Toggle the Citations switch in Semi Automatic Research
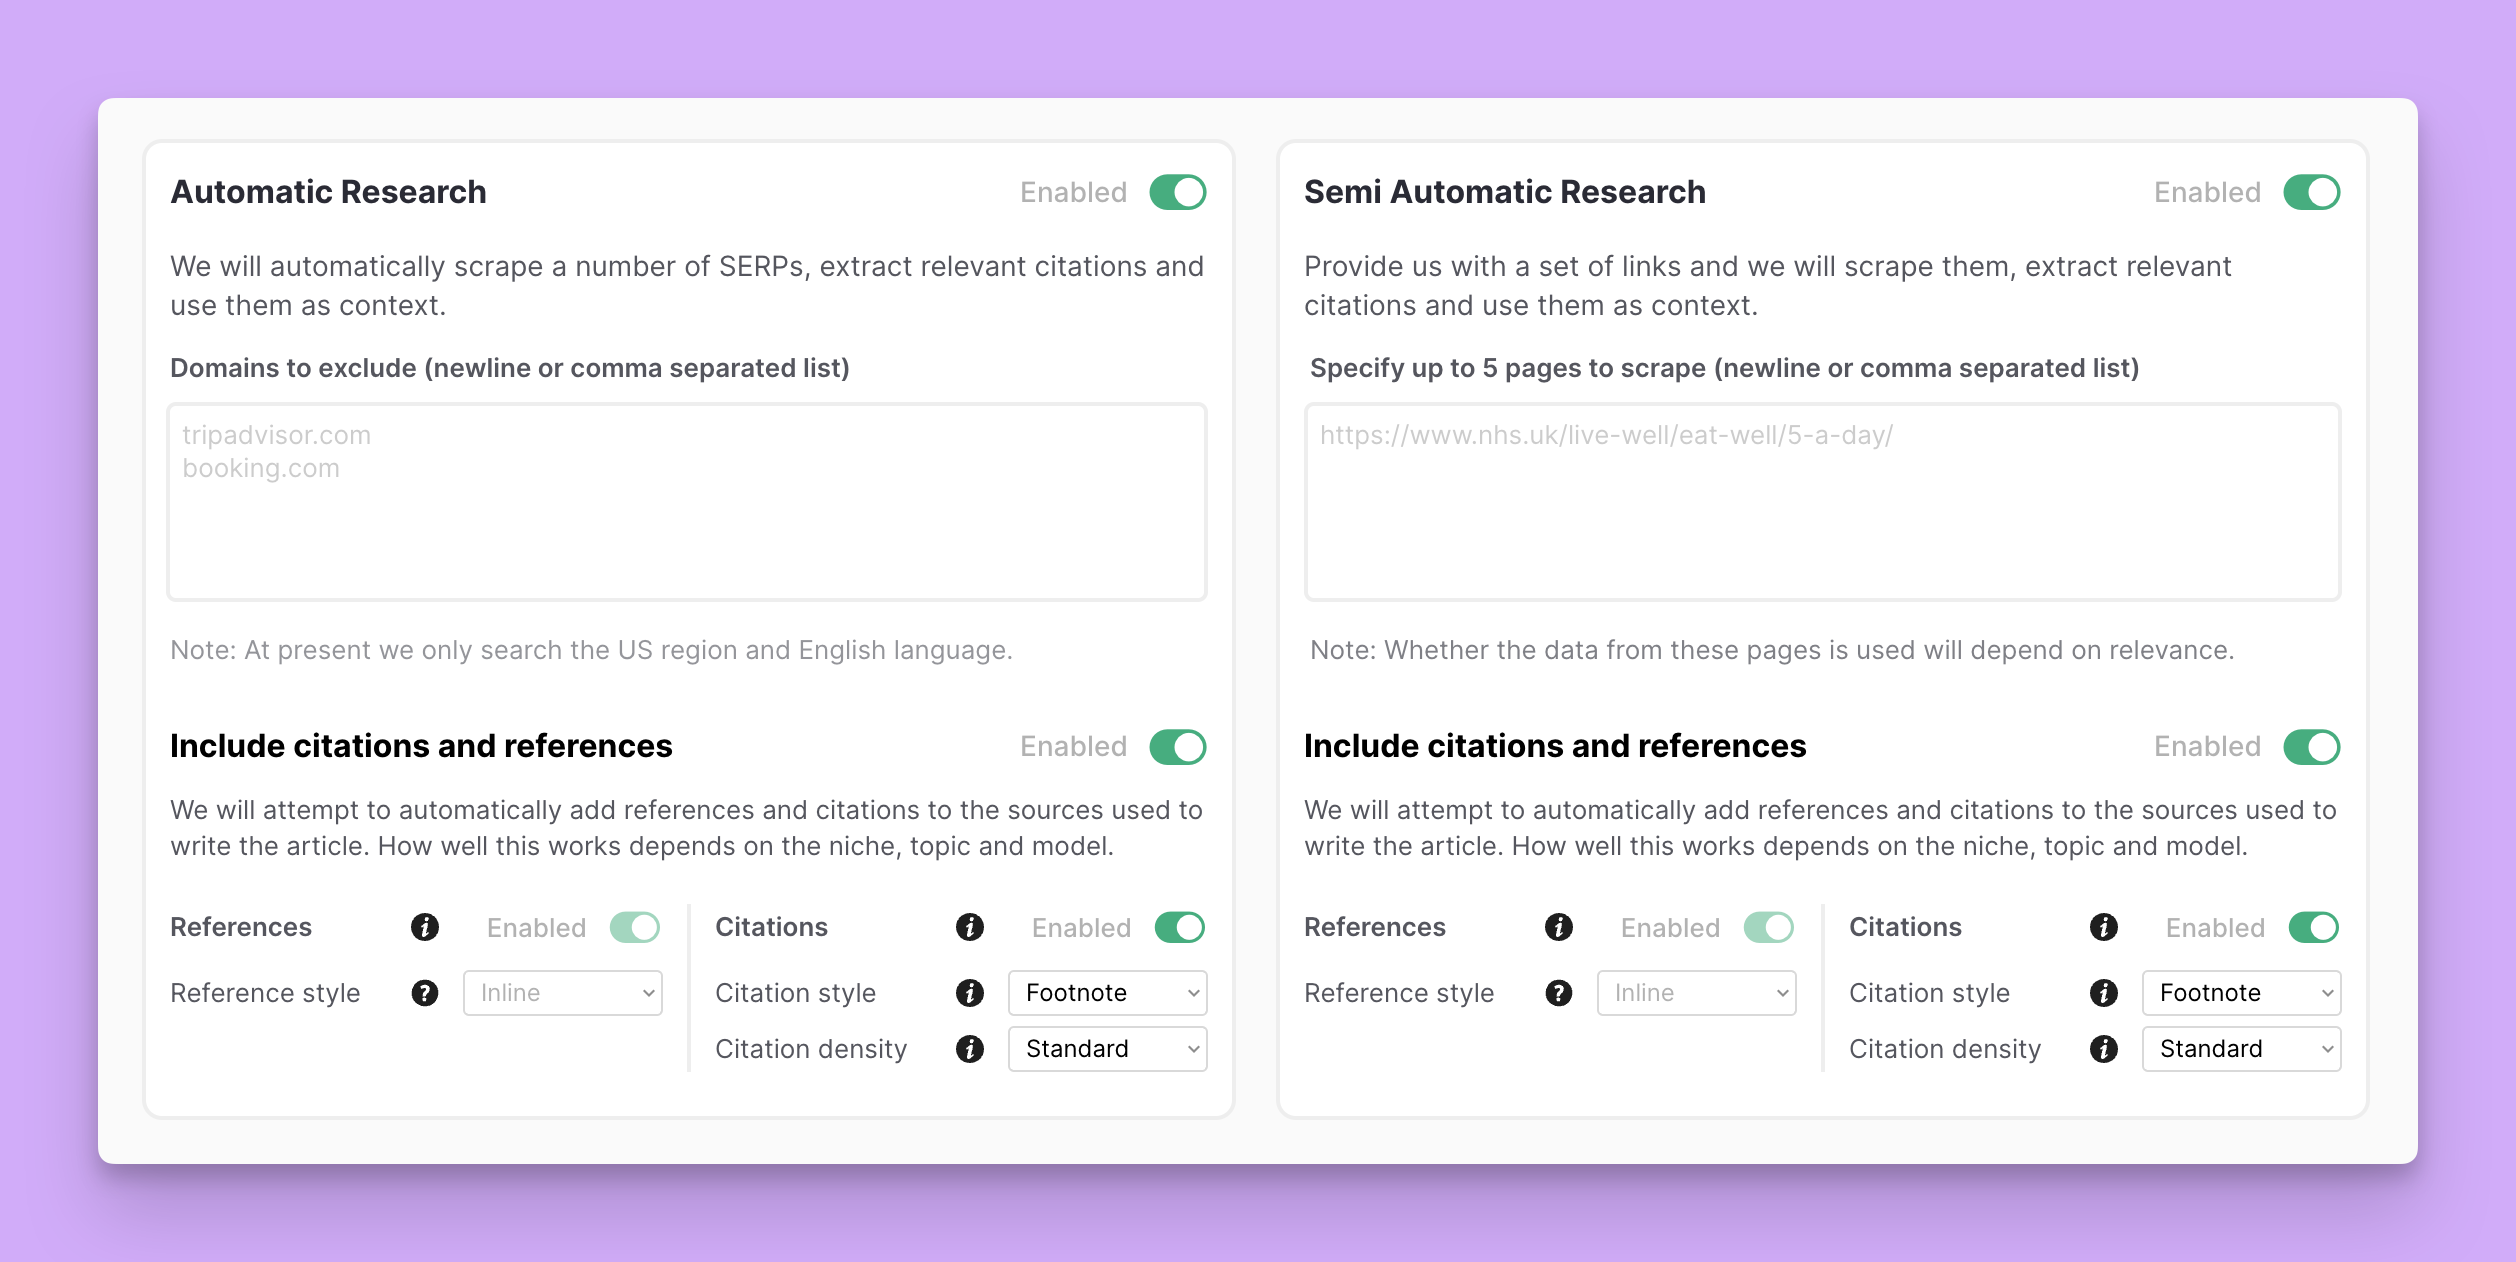 tap(2313, 927)
